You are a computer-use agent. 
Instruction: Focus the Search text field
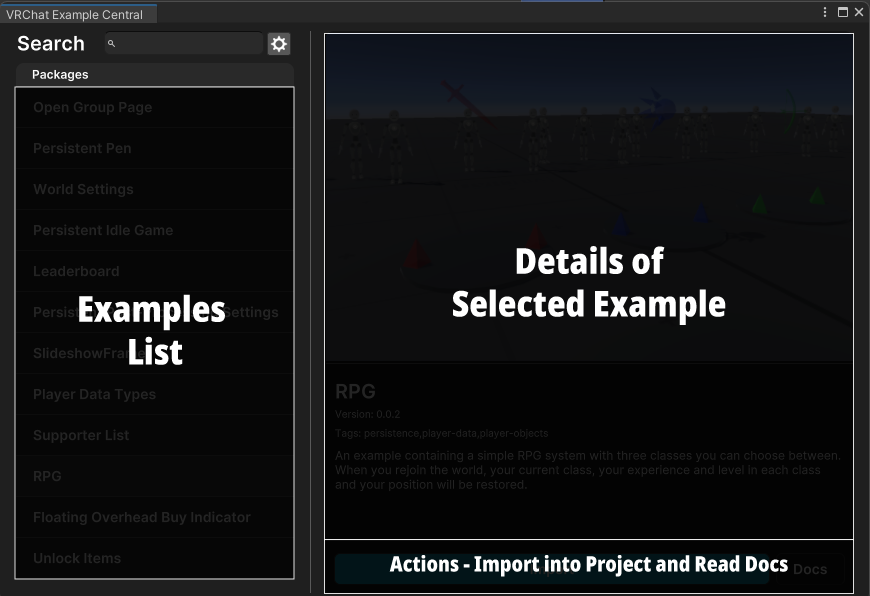(184, 43)
